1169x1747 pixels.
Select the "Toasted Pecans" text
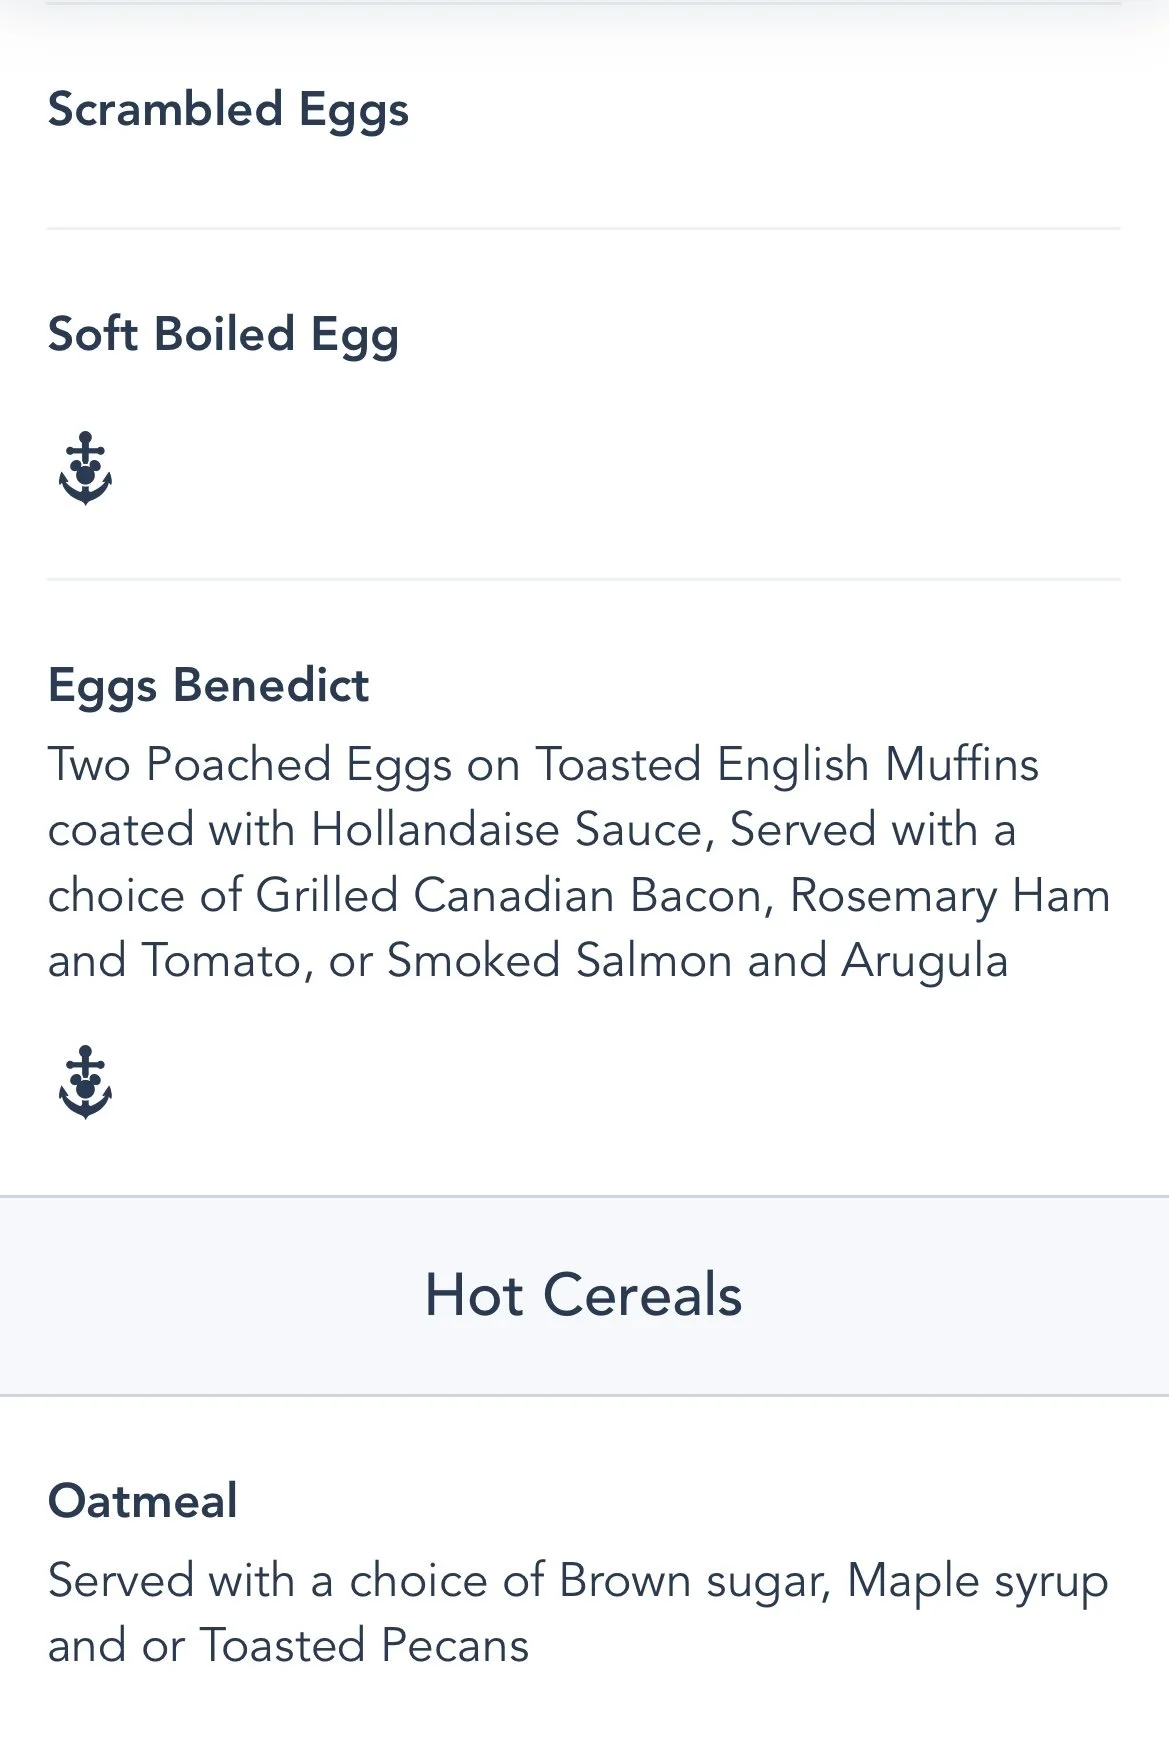tap(364, 1646)
